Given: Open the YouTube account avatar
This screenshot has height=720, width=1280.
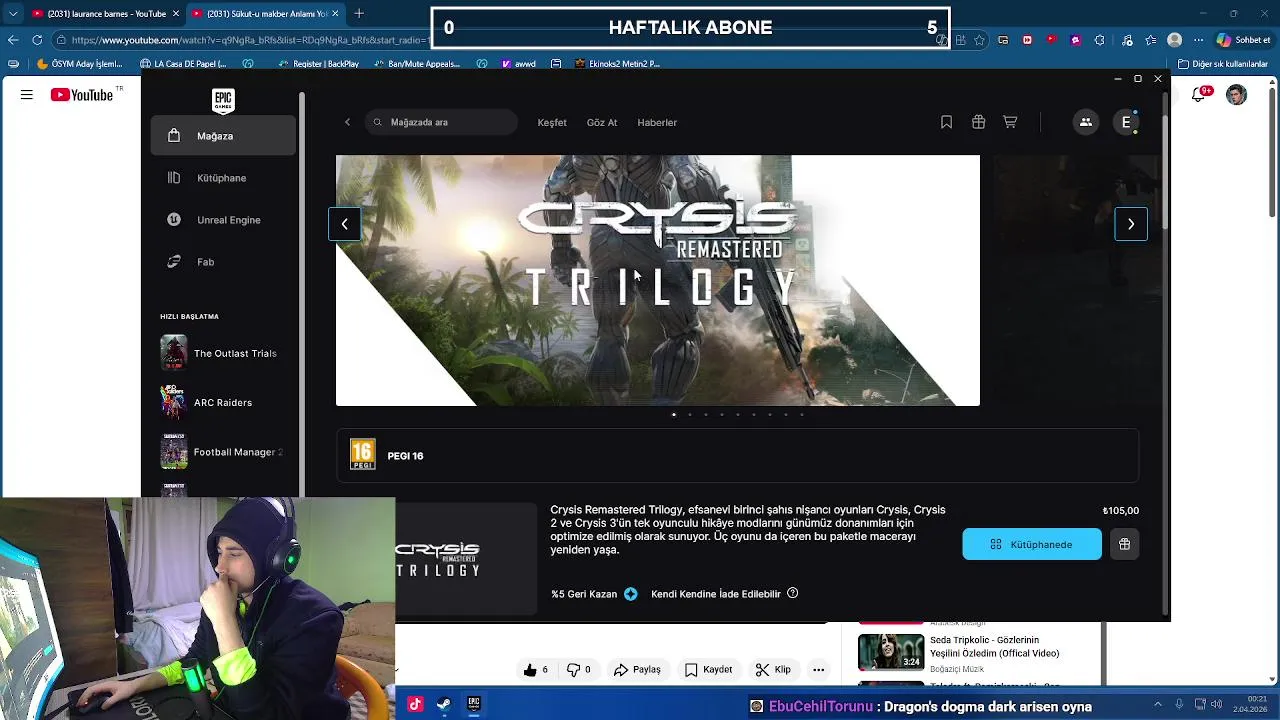Looking at the screenshot, I should (1237, 94).
